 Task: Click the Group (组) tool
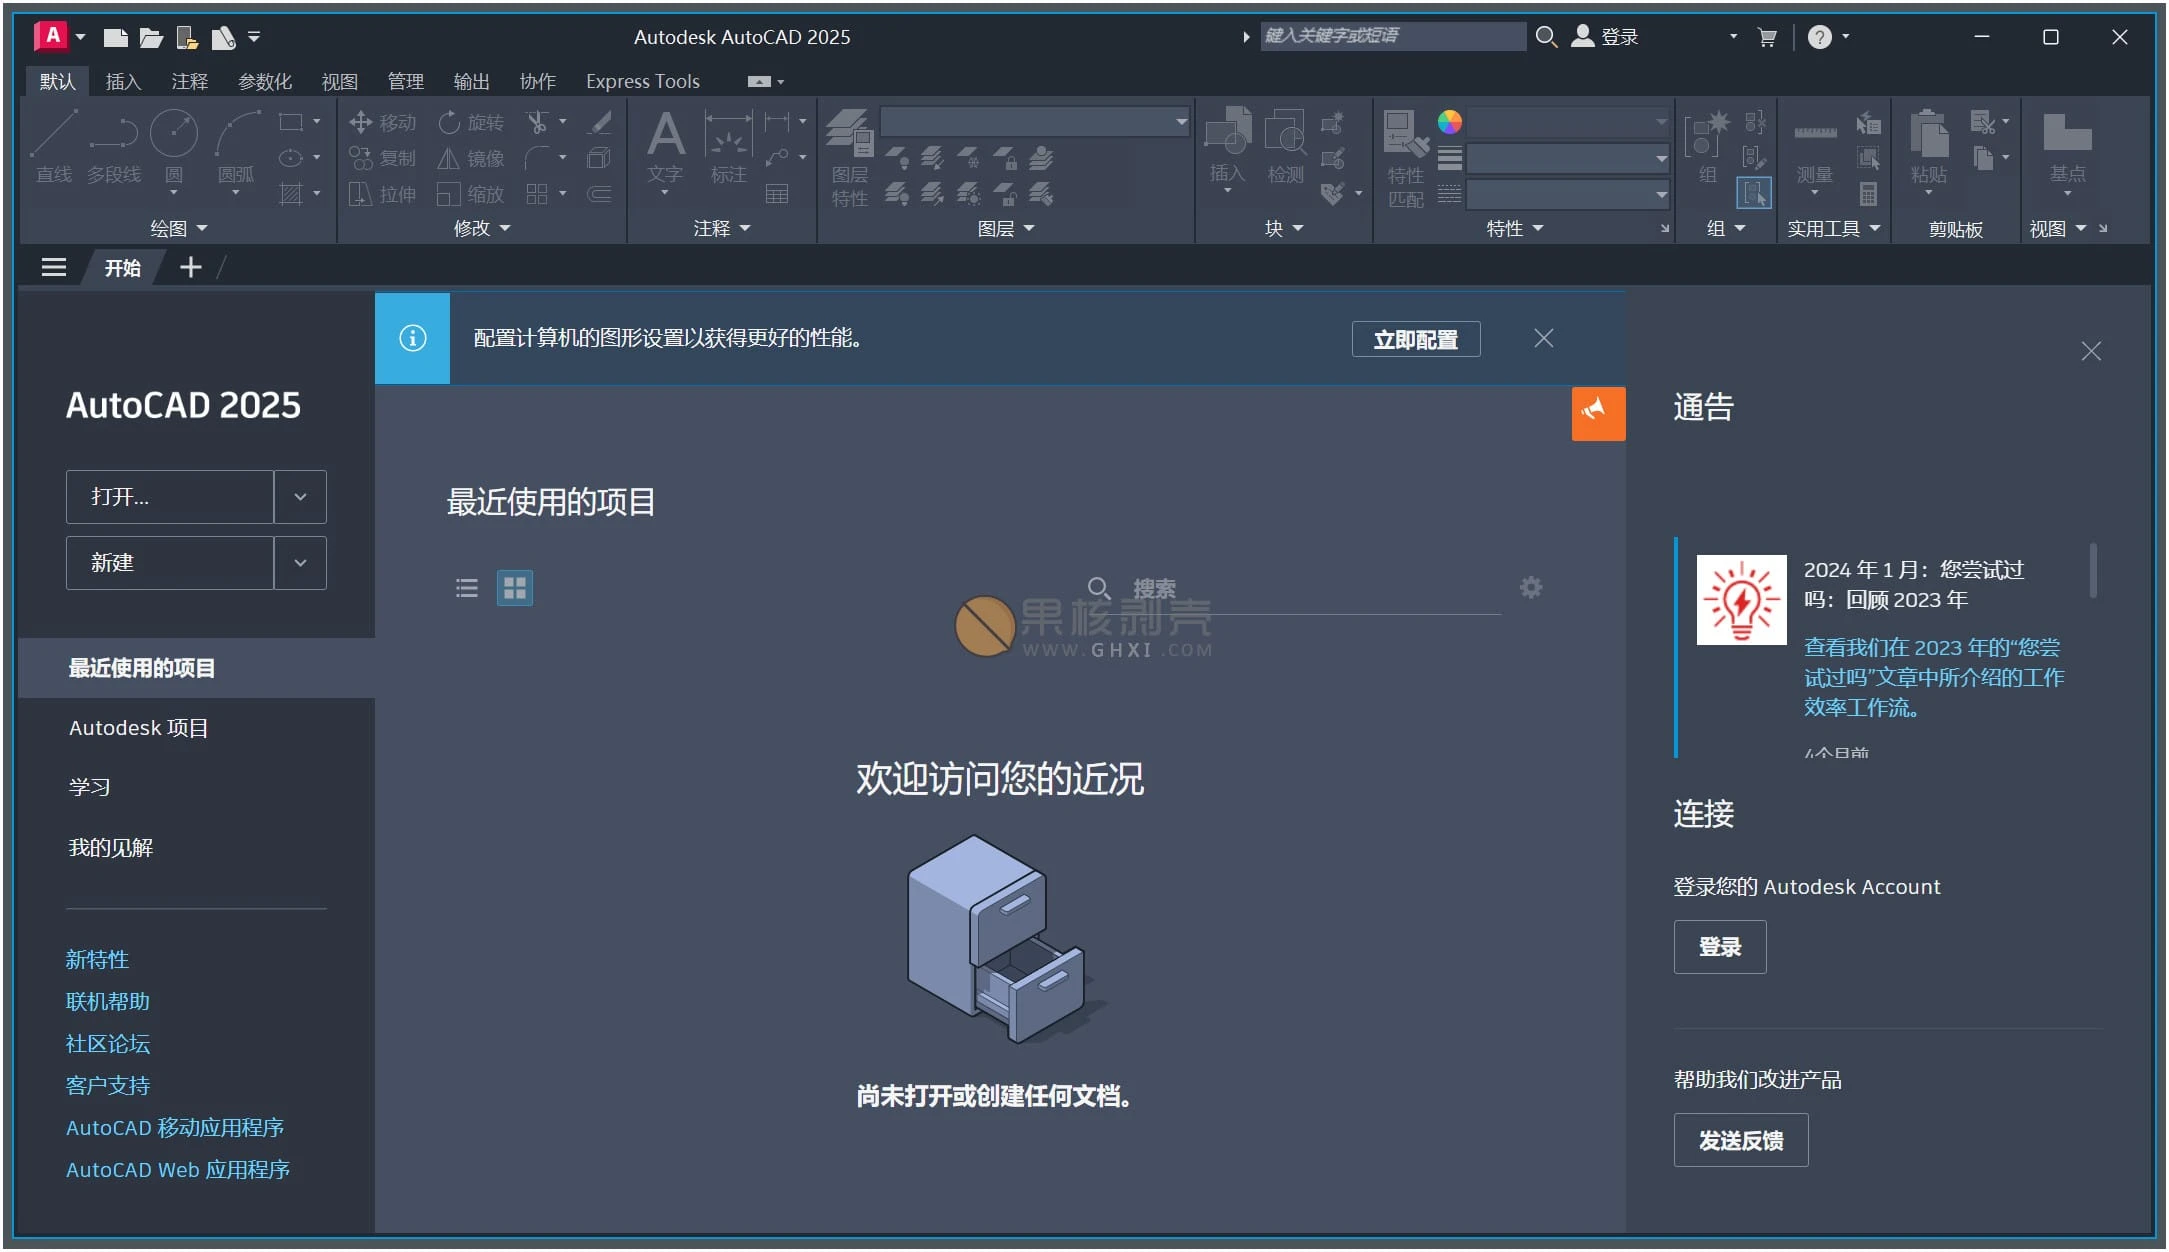(x=1707, y=147)
